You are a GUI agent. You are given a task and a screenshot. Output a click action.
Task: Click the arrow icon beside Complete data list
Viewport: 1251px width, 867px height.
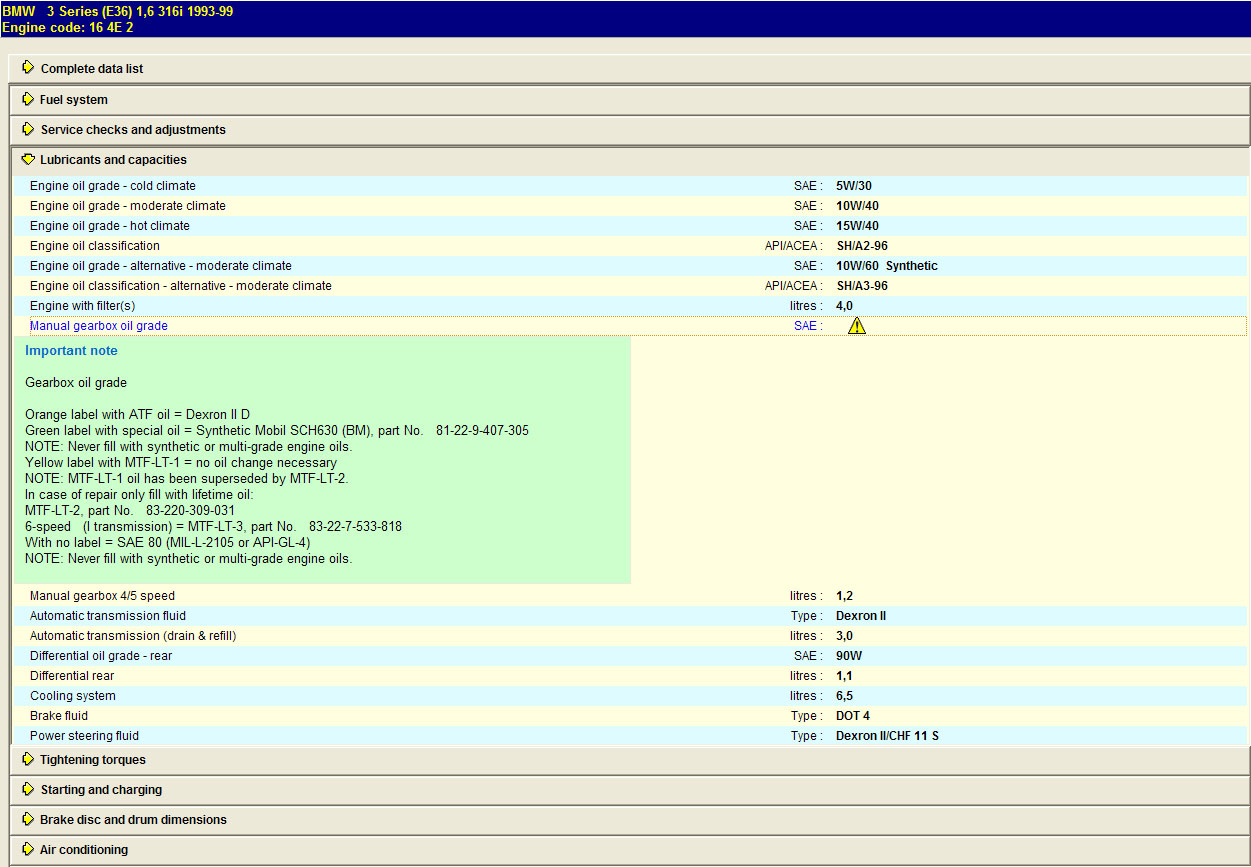pyautogui.click(x=28, y=68)
